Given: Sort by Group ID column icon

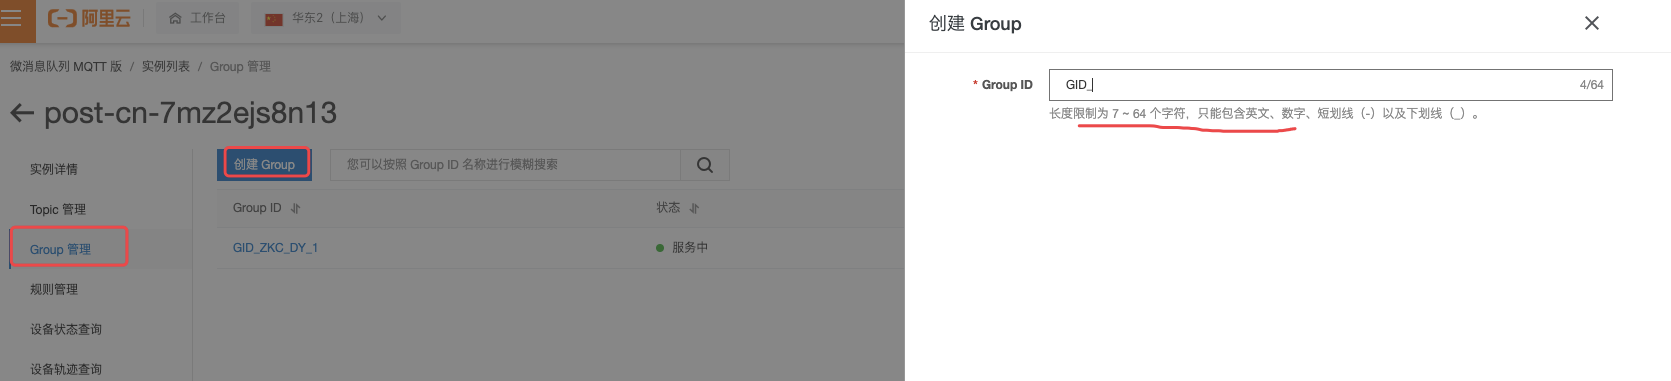Looking at the screenshot, I should coord(296,208).
